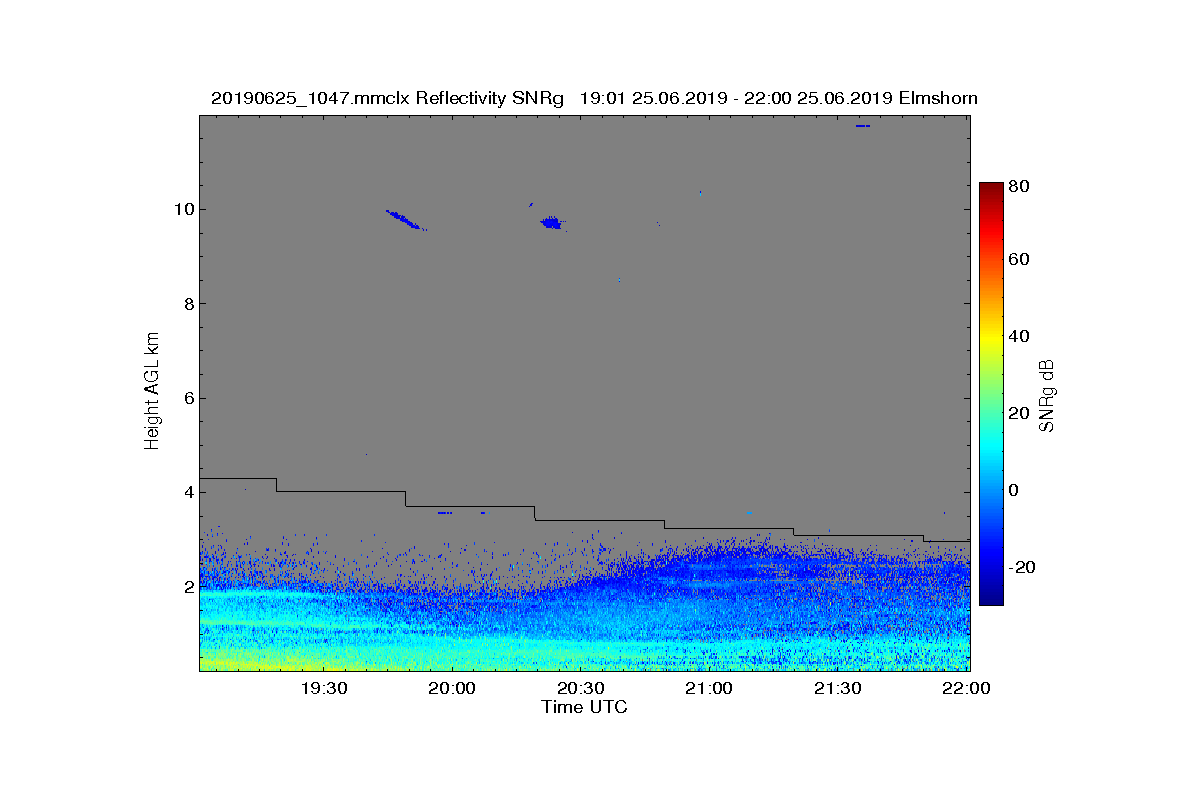Click the plot title text at top
The image size is (1200, 800).
594,98
